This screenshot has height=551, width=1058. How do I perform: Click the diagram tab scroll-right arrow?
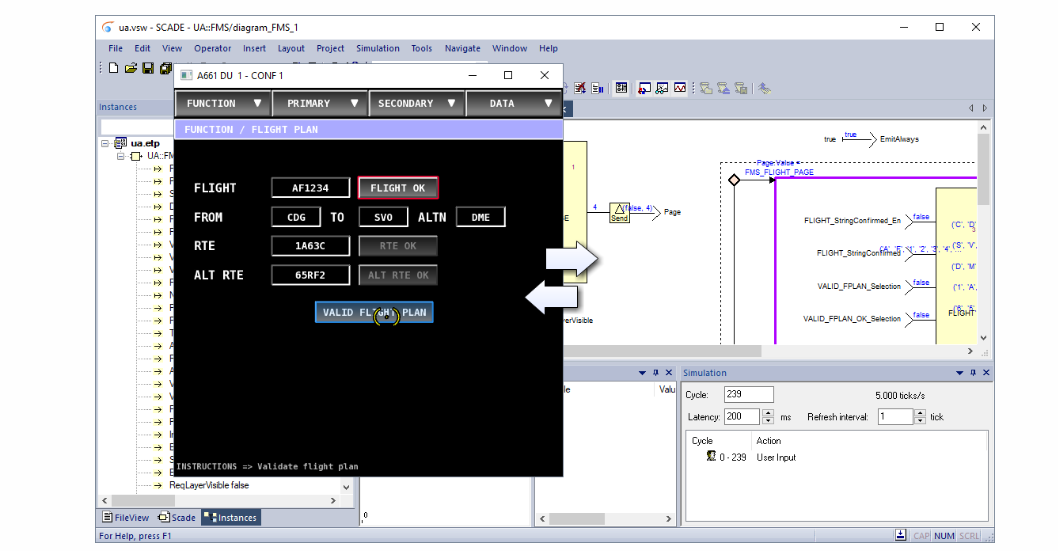984,108
